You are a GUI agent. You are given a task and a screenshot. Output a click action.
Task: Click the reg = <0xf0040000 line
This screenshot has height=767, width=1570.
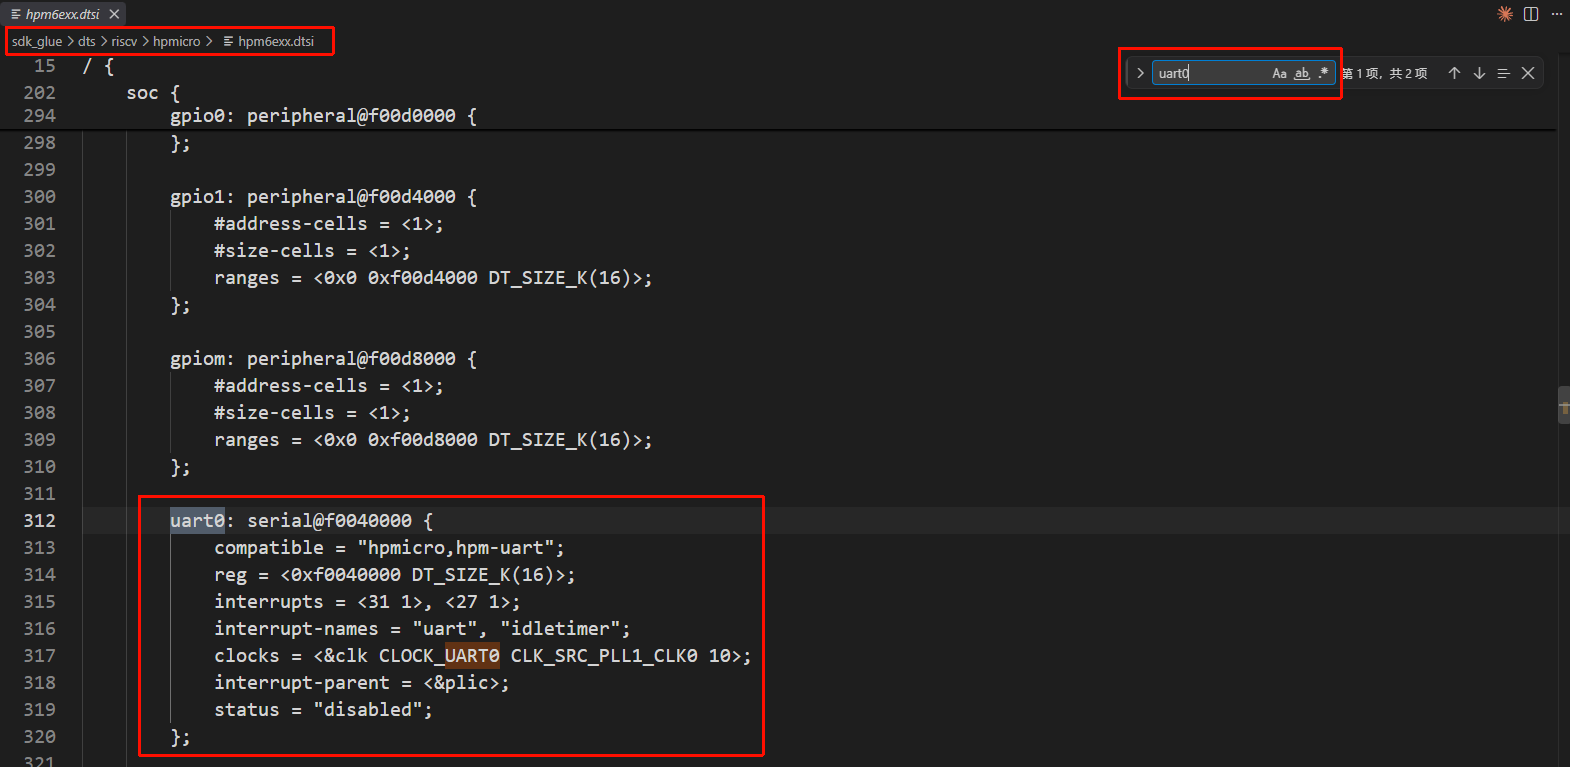click(394, 575)
